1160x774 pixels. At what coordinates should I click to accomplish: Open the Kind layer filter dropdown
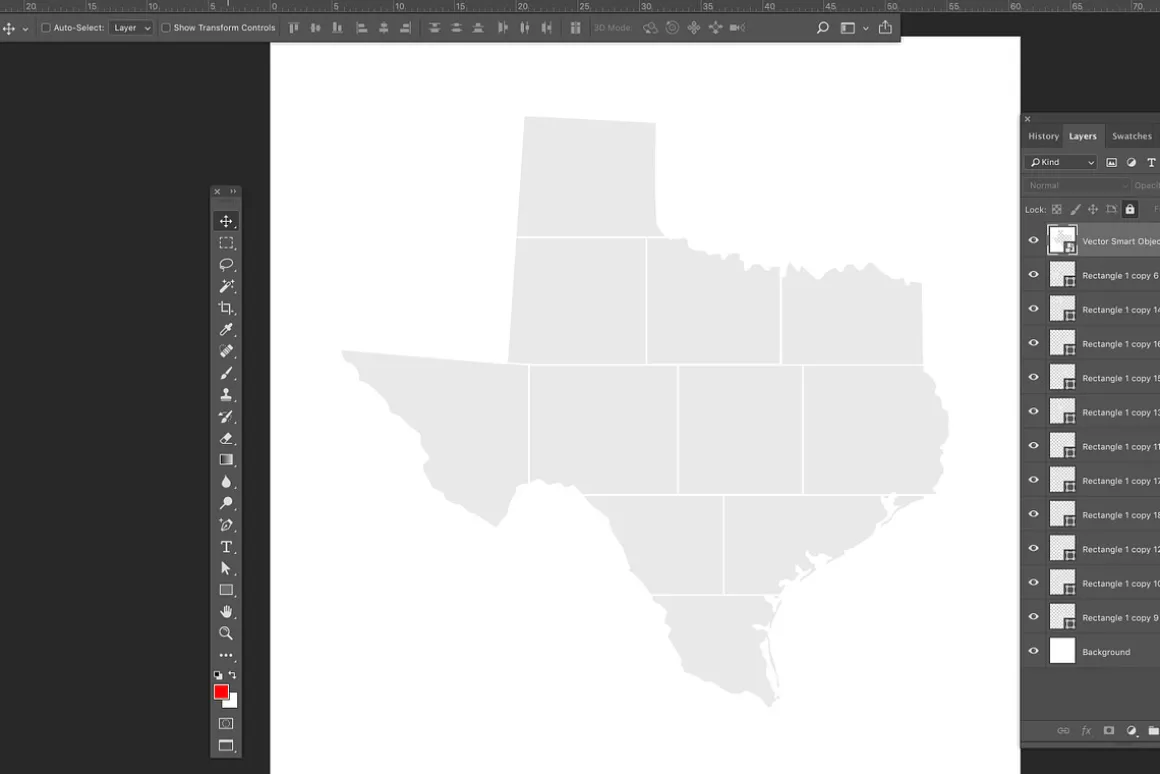1061,162
